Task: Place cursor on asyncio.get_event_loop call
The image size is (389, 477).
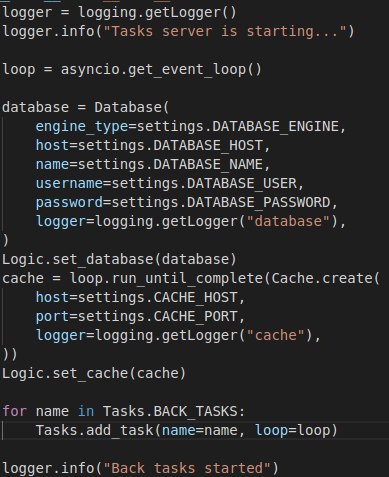Action: [161, 70]
